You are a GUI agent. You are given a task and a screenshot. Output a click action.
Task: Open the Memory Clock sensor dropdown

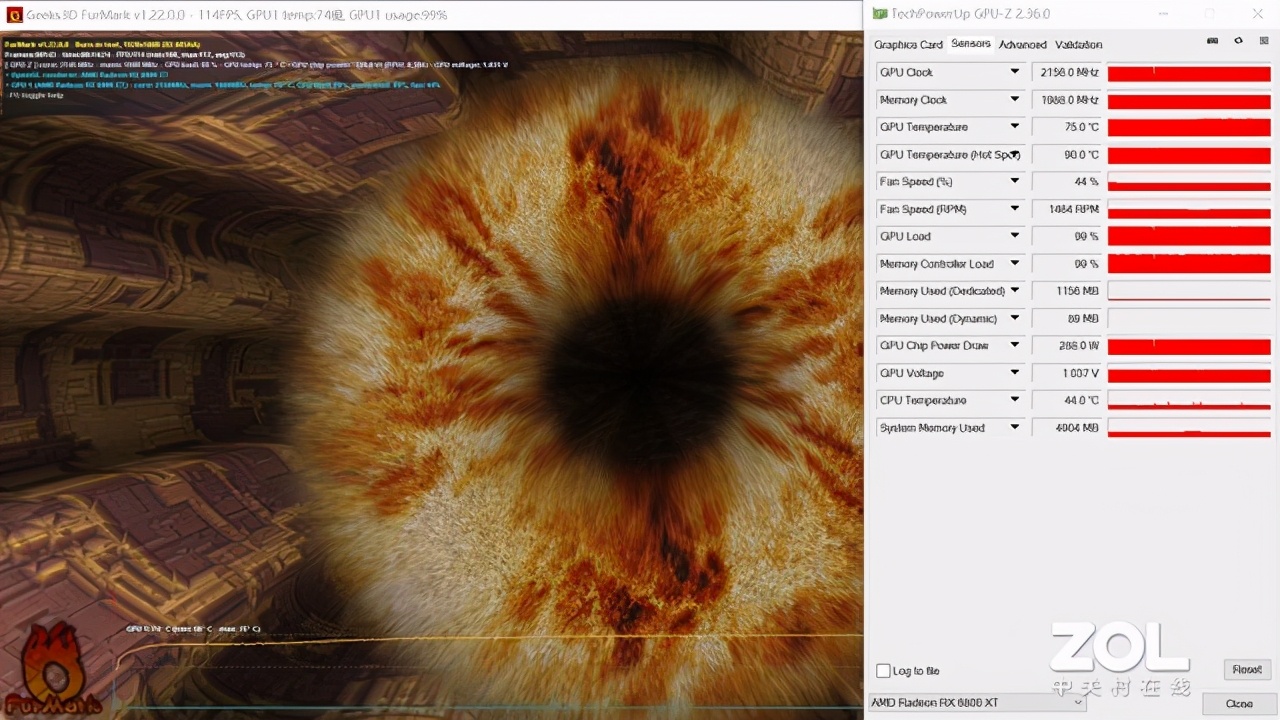coord(1014,100)
